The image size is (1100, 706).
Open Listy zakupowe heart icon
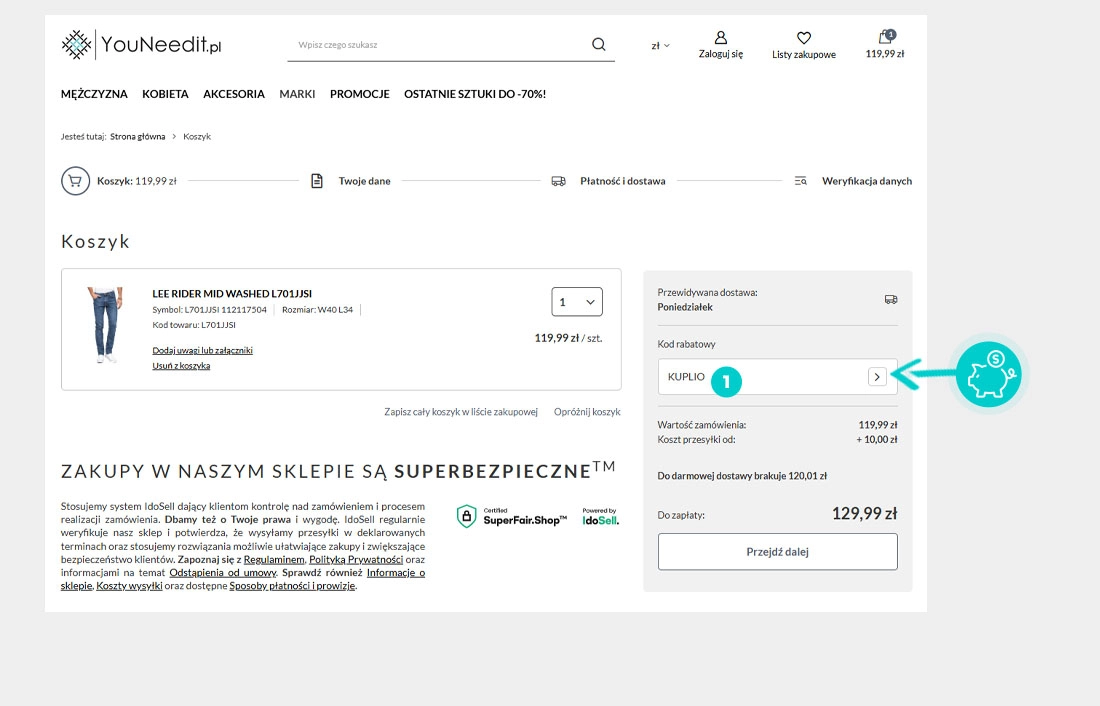803,39
